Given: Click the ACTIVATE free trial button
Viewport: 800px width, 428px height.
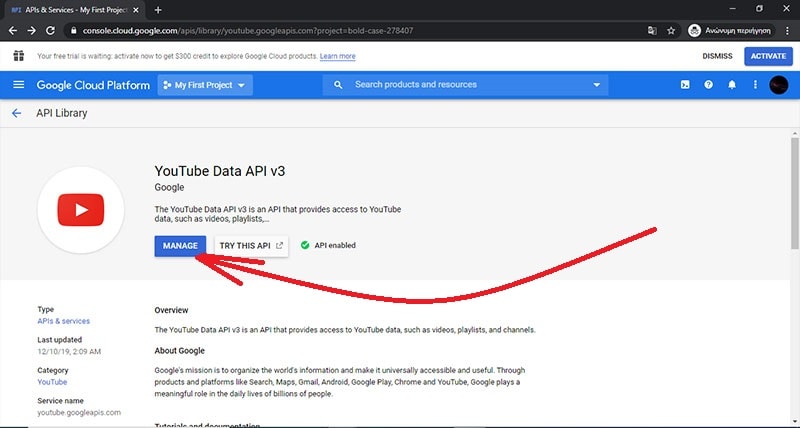Looking at the screenshot, I should click(x=769, y=56).
